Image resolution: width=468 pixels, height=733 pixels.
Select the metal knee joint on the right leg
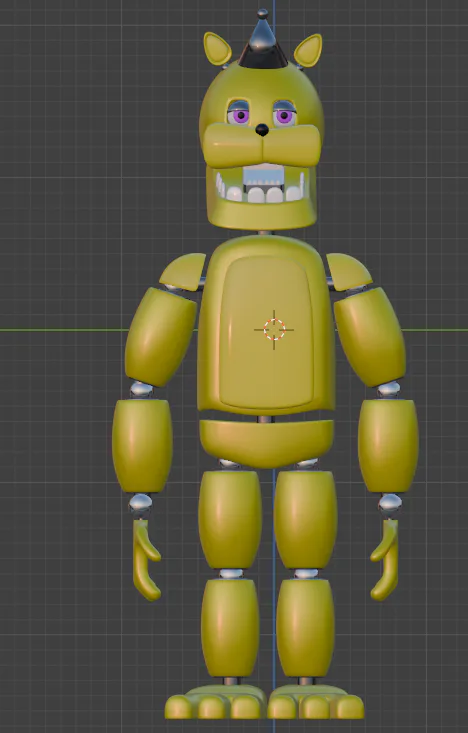pyautogui.click(x=306, y=574)
